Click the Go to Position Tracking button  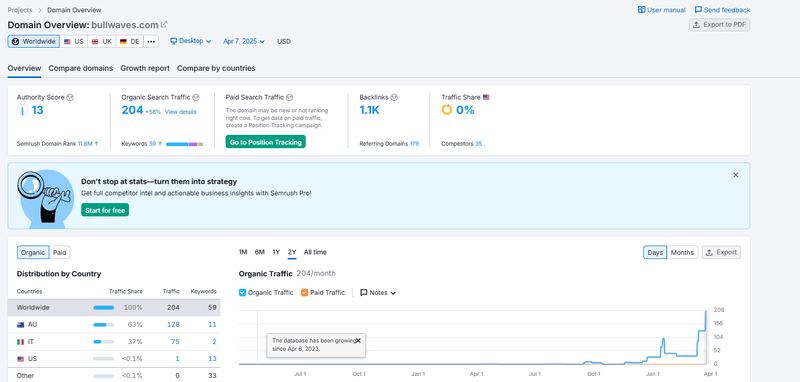click(x=265, y=142)
